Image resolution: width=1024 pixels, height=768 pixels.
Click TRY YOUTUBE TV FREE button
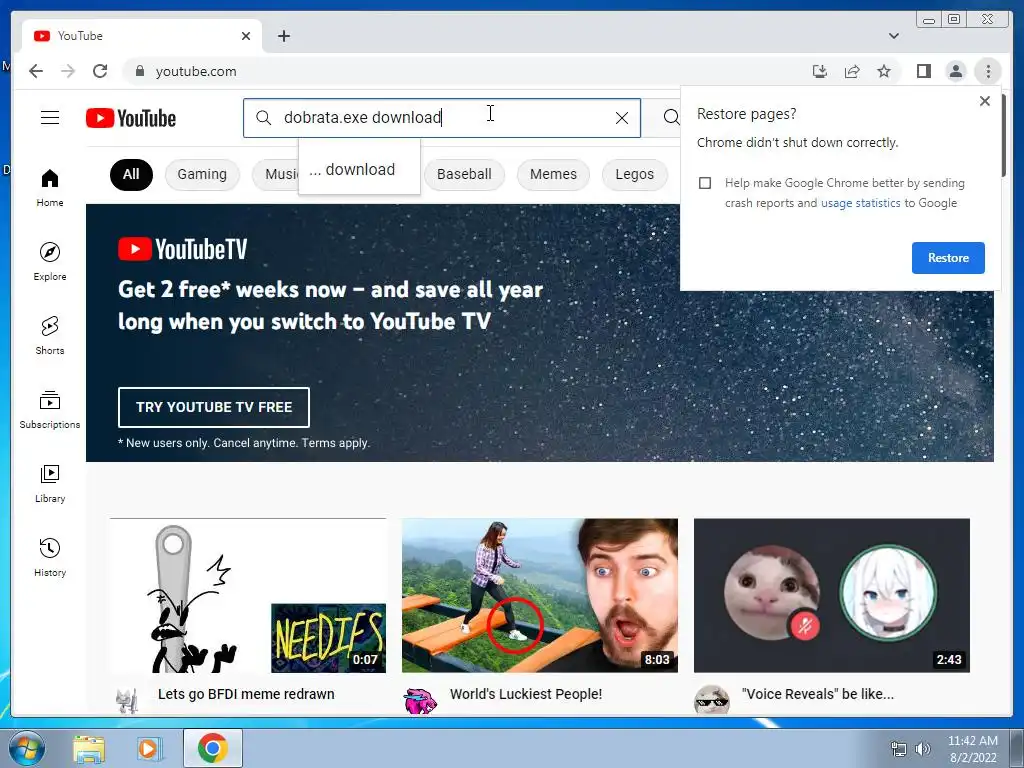click(214, 407)
